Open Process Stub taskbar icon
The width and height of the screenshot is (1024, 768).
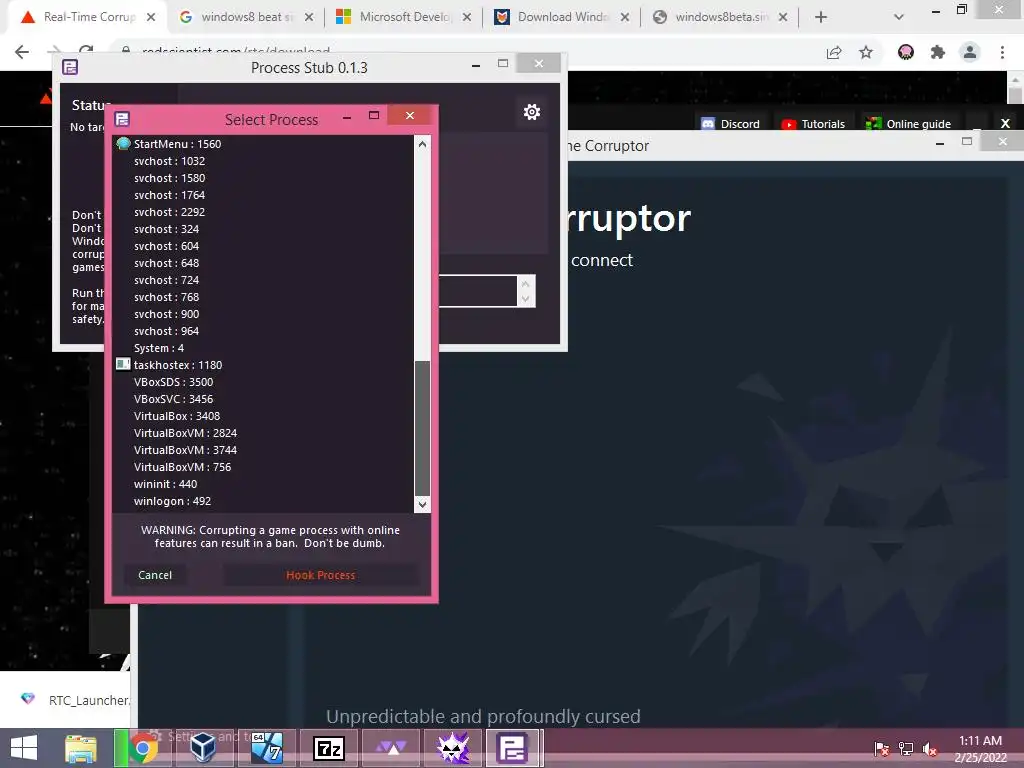(512, 748)
